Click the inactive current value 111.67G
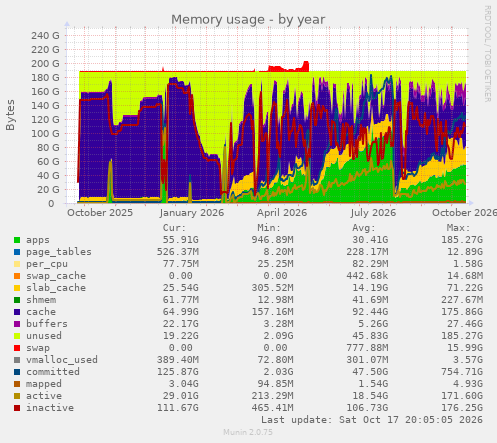 [178, 408]
